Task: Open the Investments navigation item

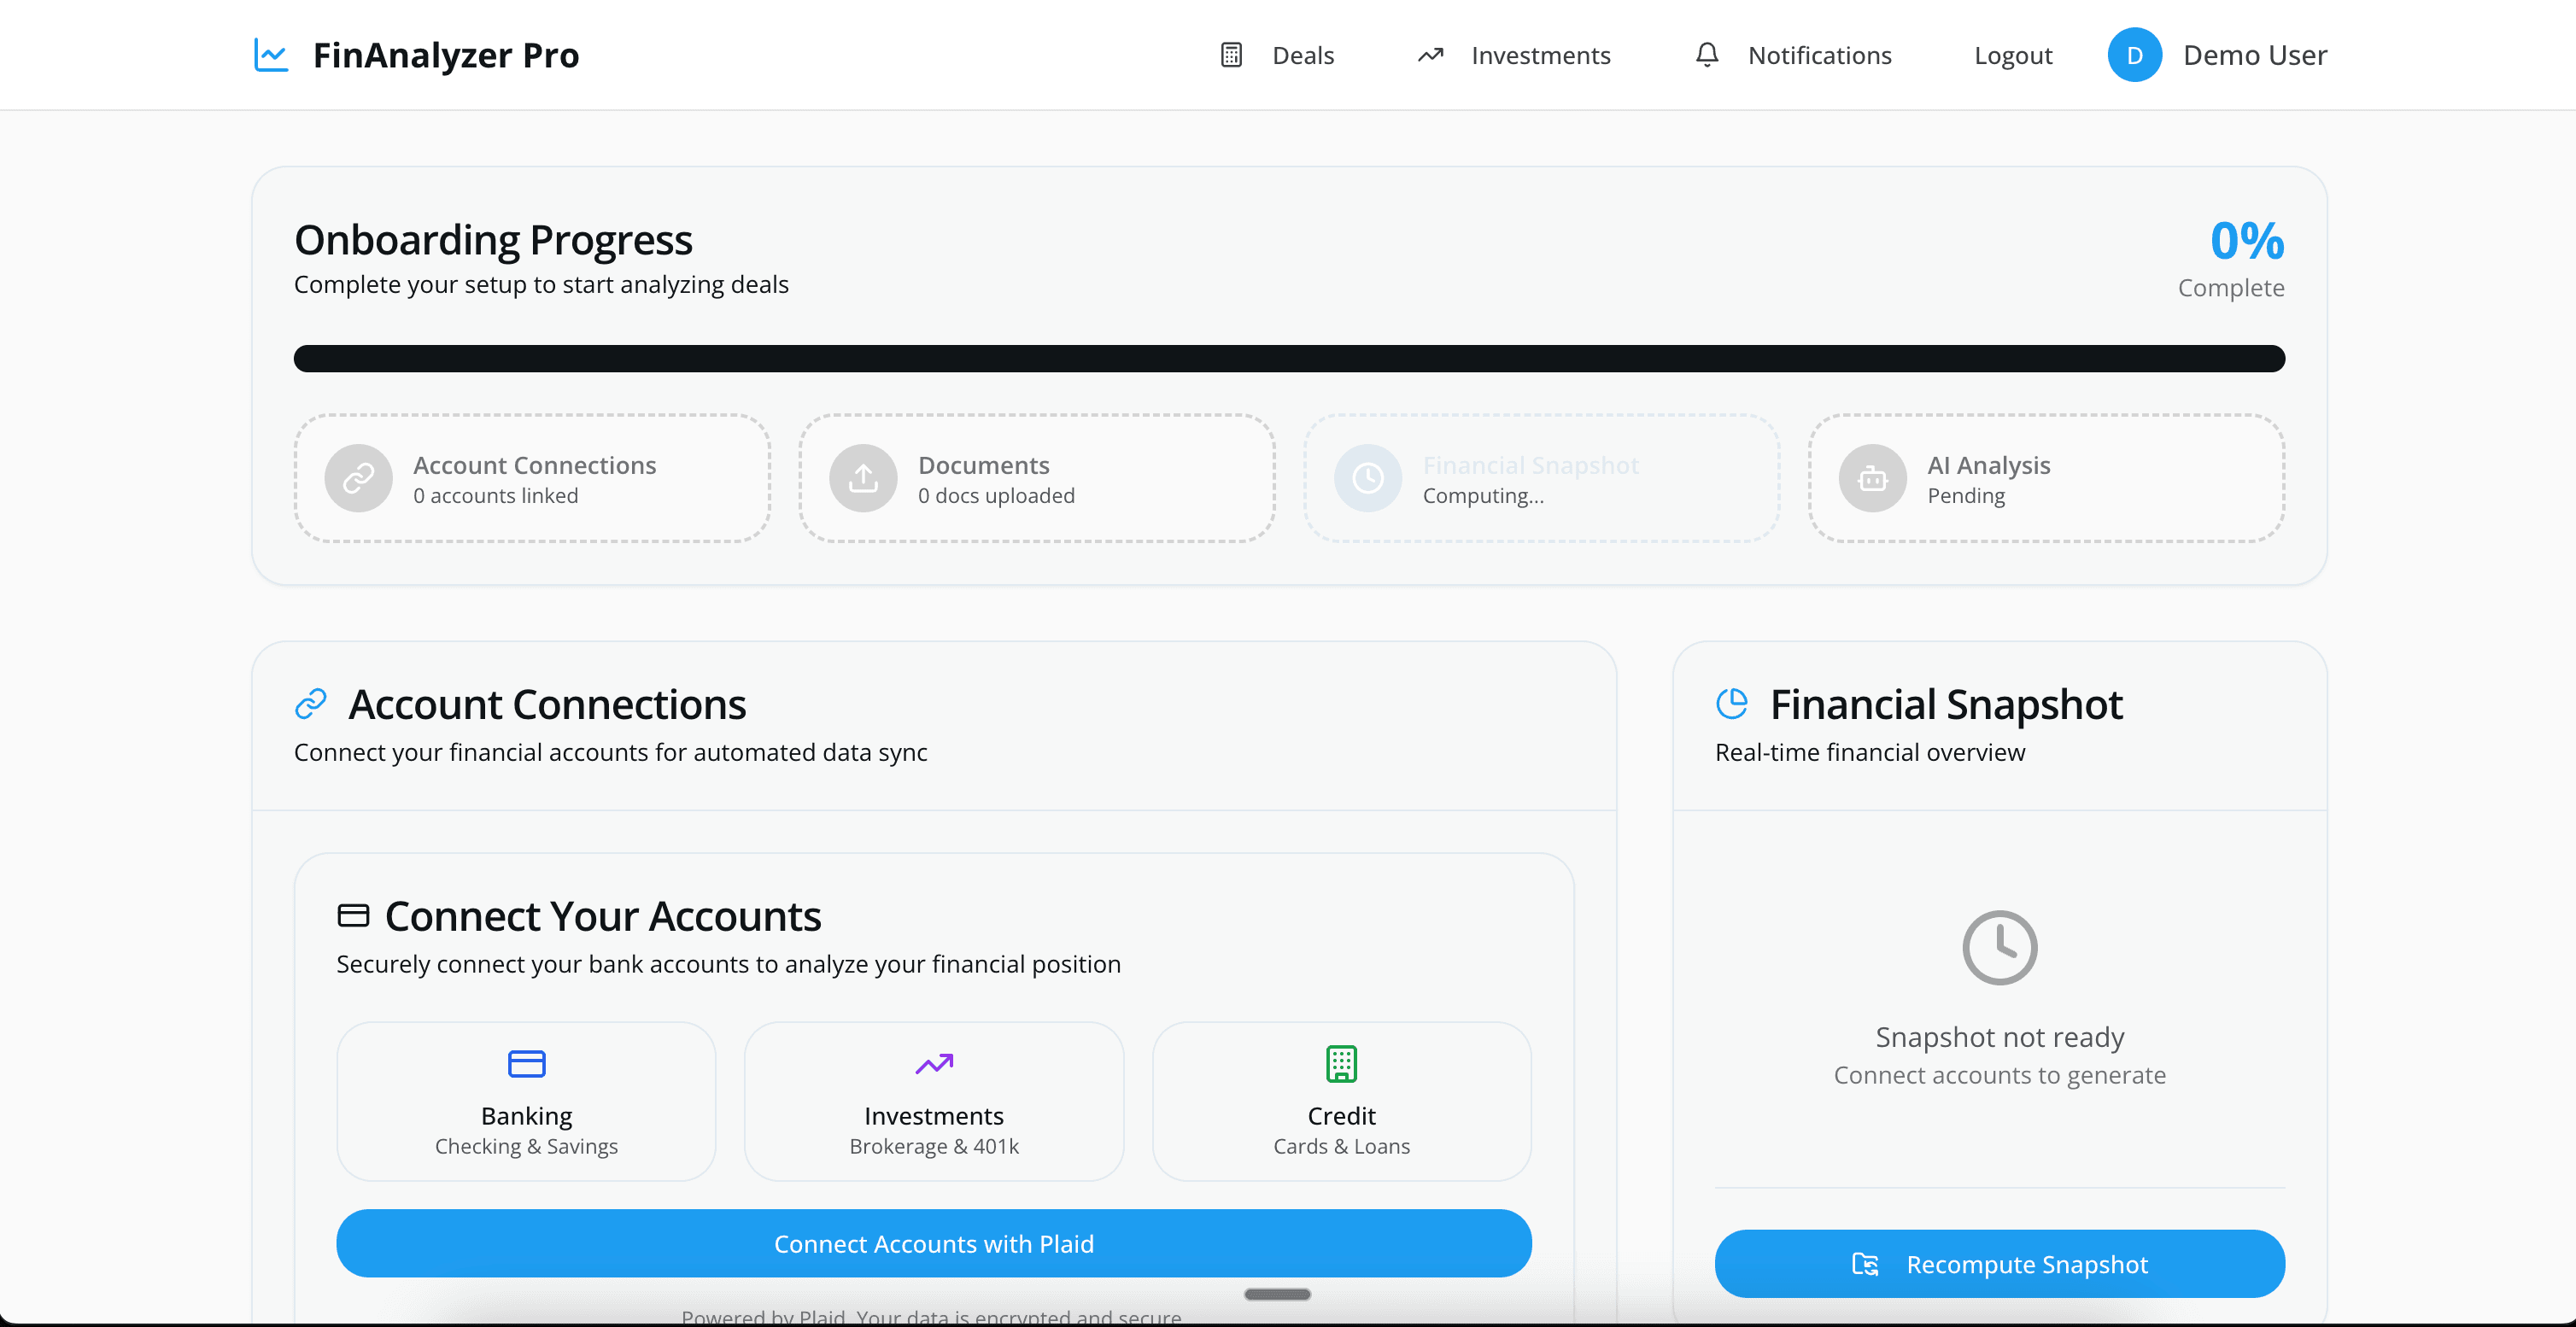Action: [x=1540, y=55]
